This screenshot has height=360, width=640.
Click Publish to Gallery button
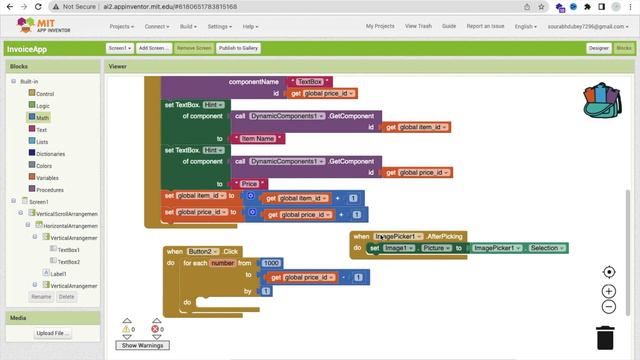point(238,48)
